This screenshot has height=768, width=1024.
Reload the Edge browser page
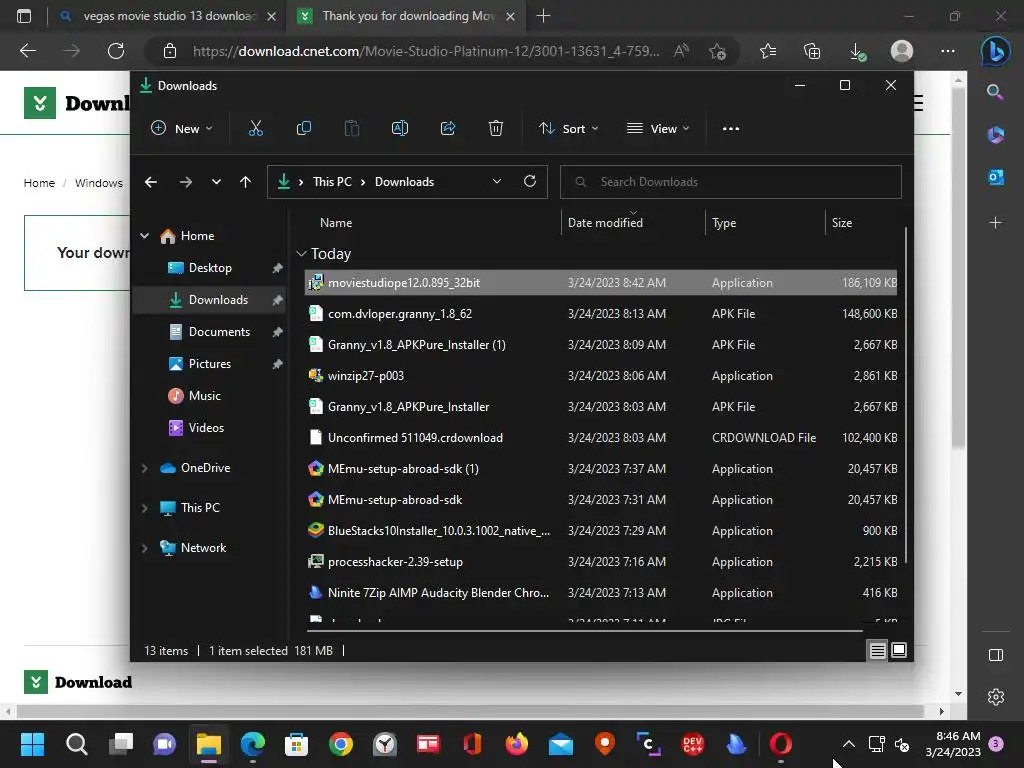pos(116,51)
